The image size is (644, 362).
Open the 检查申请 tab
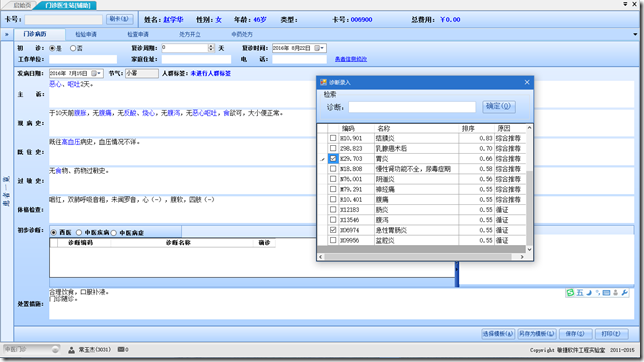tap(138, 35)
